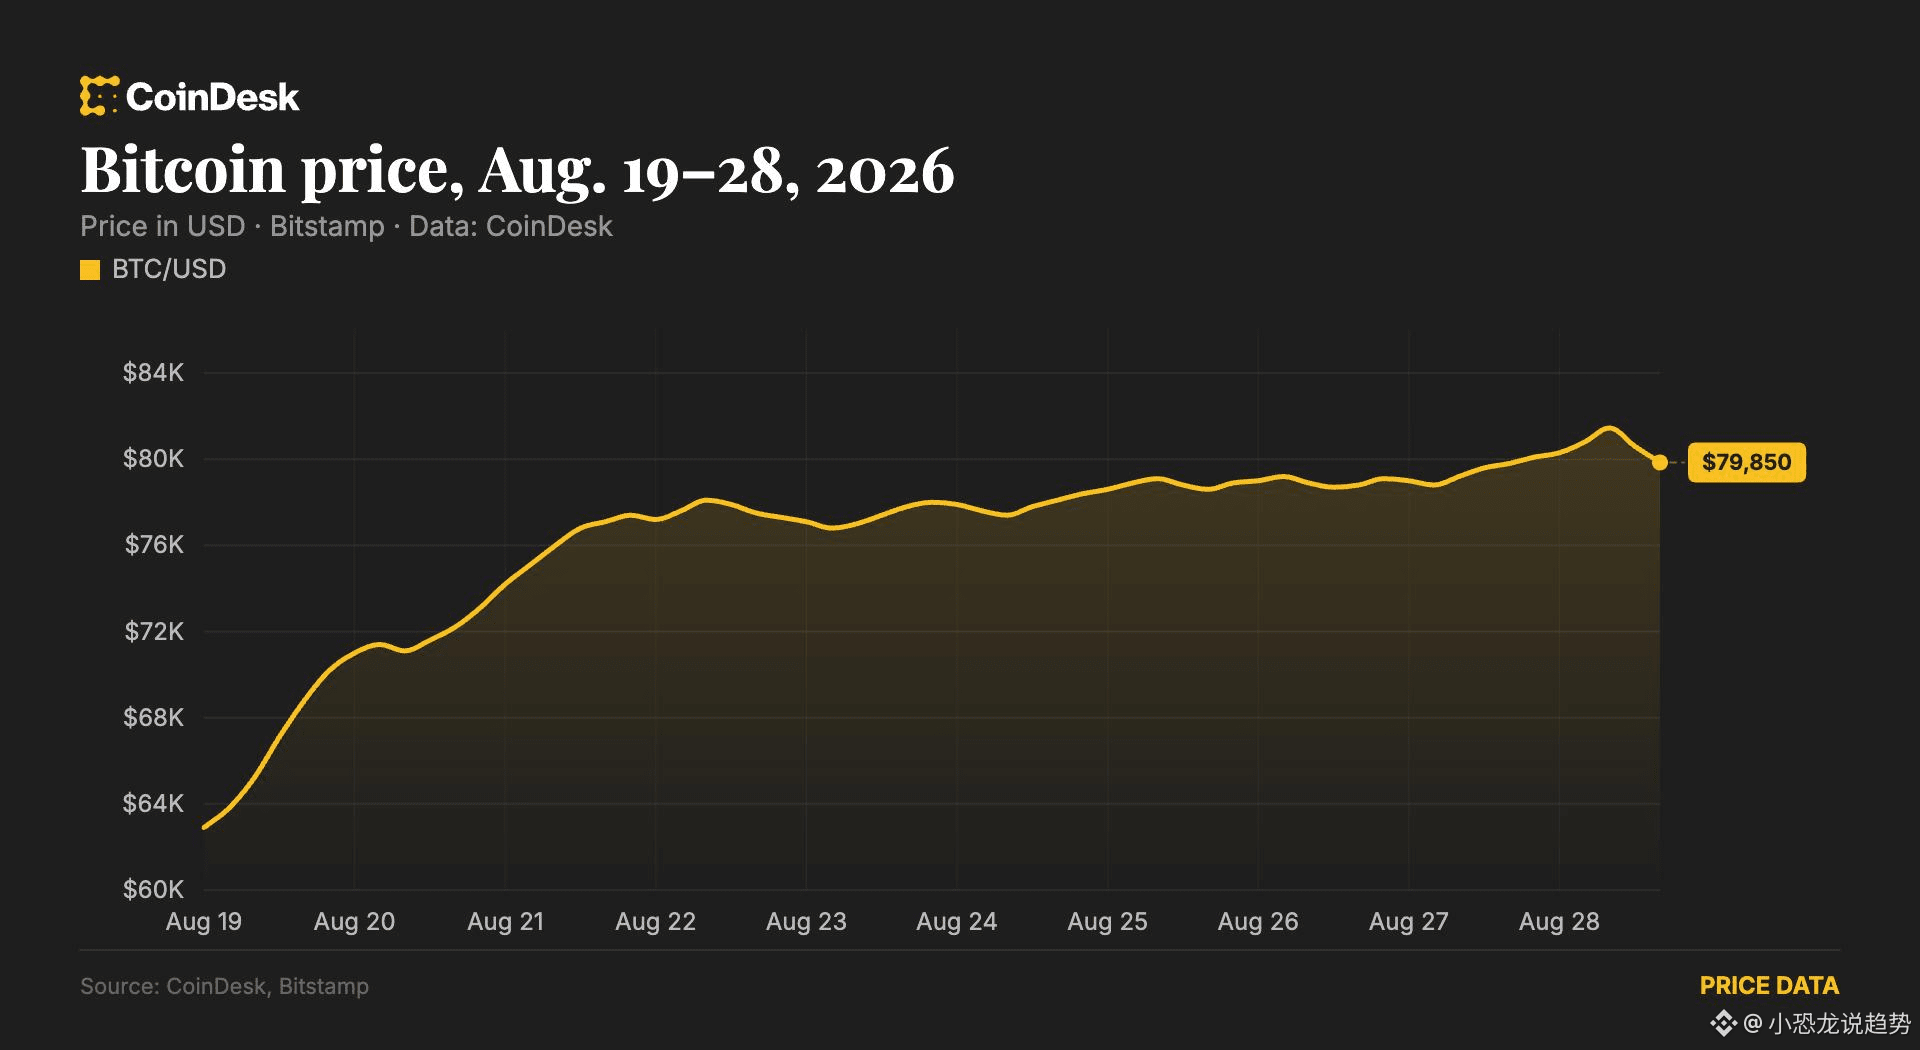This screenshot has height=1050, width=1920.
Task: Click the Aug 20 x-axis label
Action: coord(354,922)
